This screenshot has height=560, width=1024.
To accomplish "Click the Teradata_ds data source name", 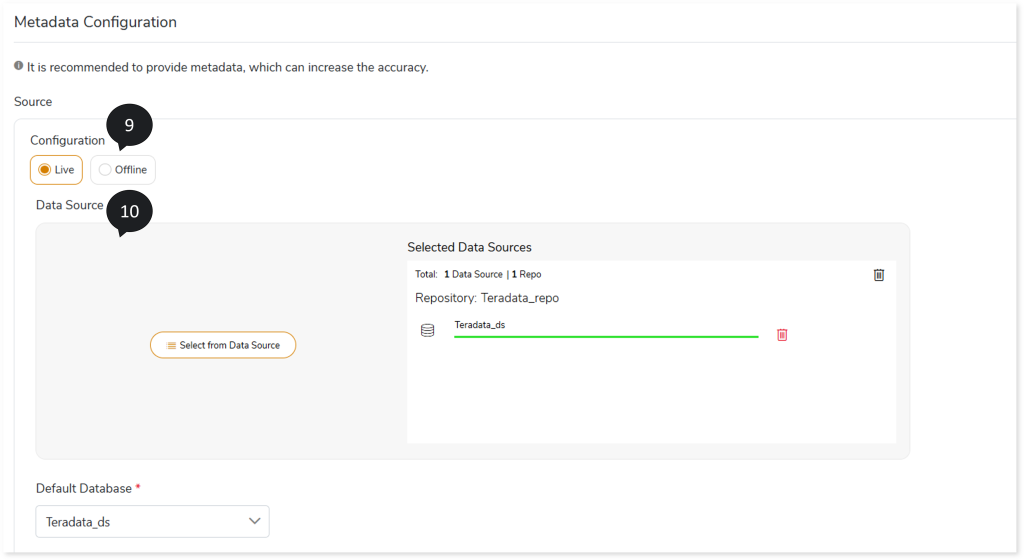I will (x=479, y=324).
